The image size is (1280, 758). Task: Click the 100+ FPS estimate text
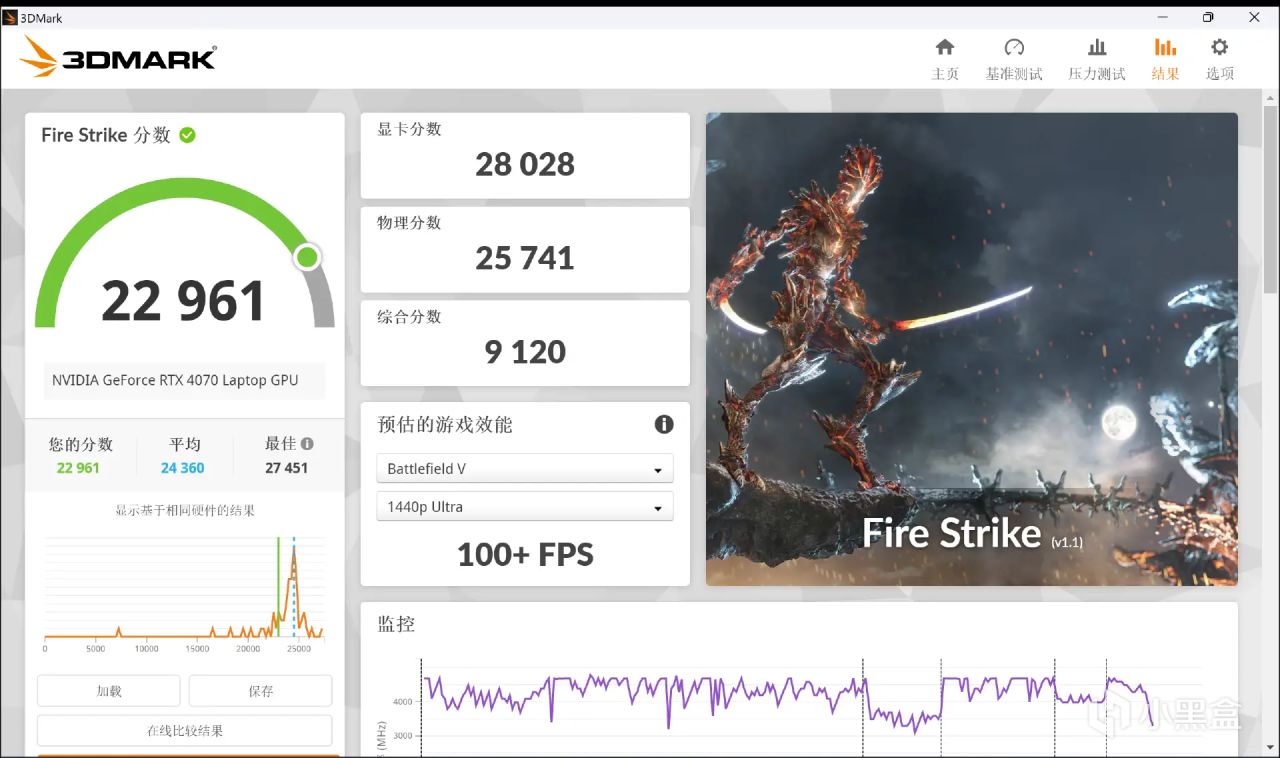pos(525,555)
